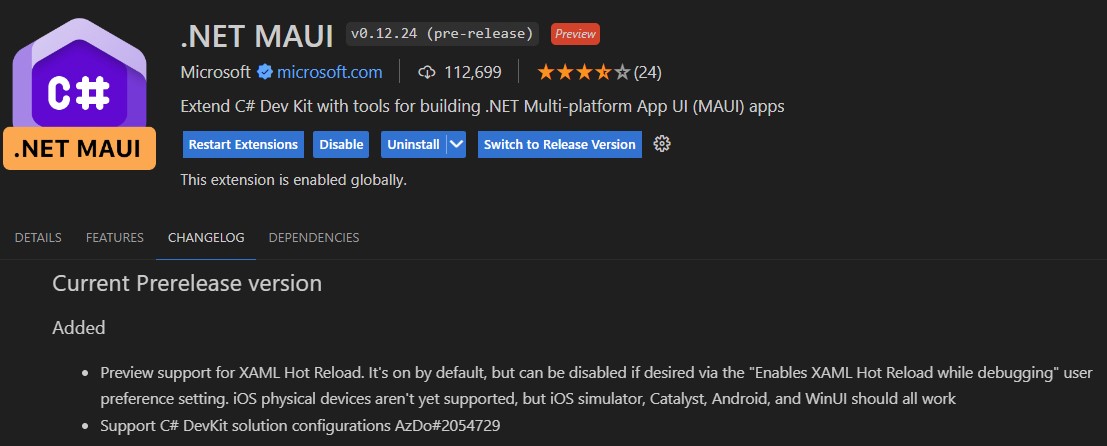1107x446 pixels.
Task: Open the extension settings gear icon
Action: coord(661,144)
